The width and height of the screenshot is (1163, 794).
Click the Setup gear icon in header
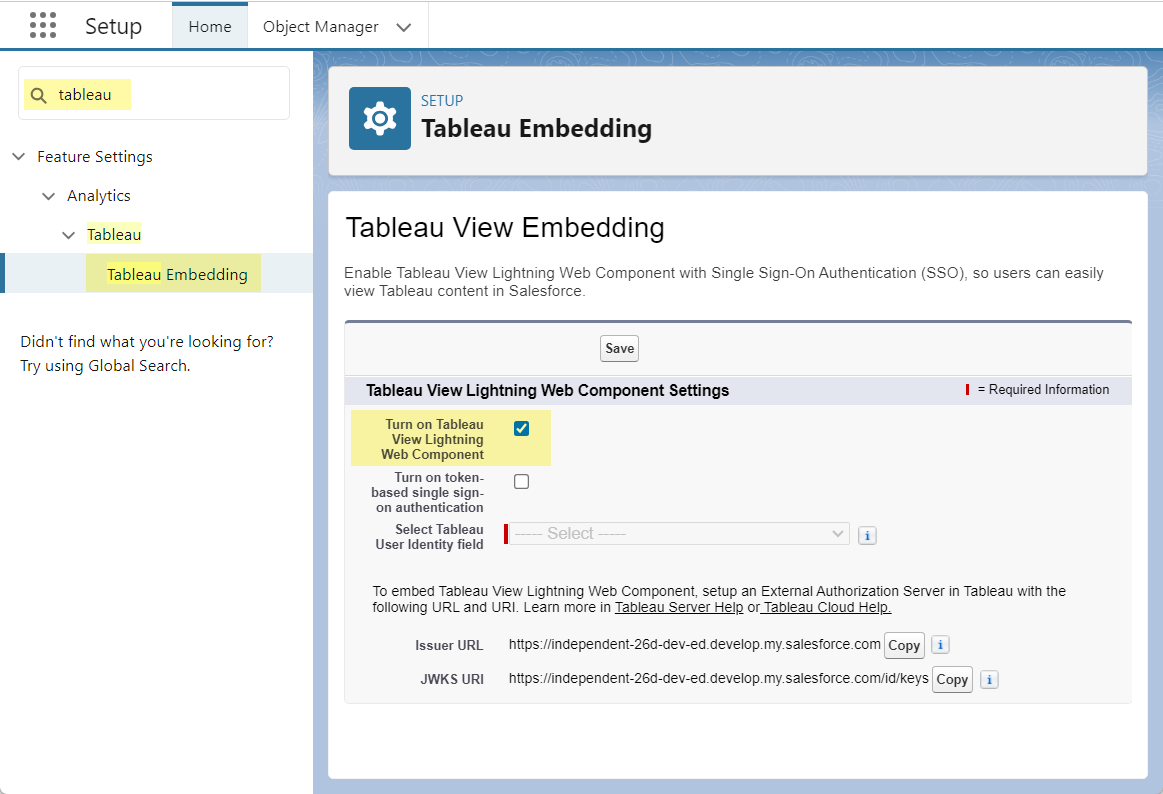tap(379, 118)
